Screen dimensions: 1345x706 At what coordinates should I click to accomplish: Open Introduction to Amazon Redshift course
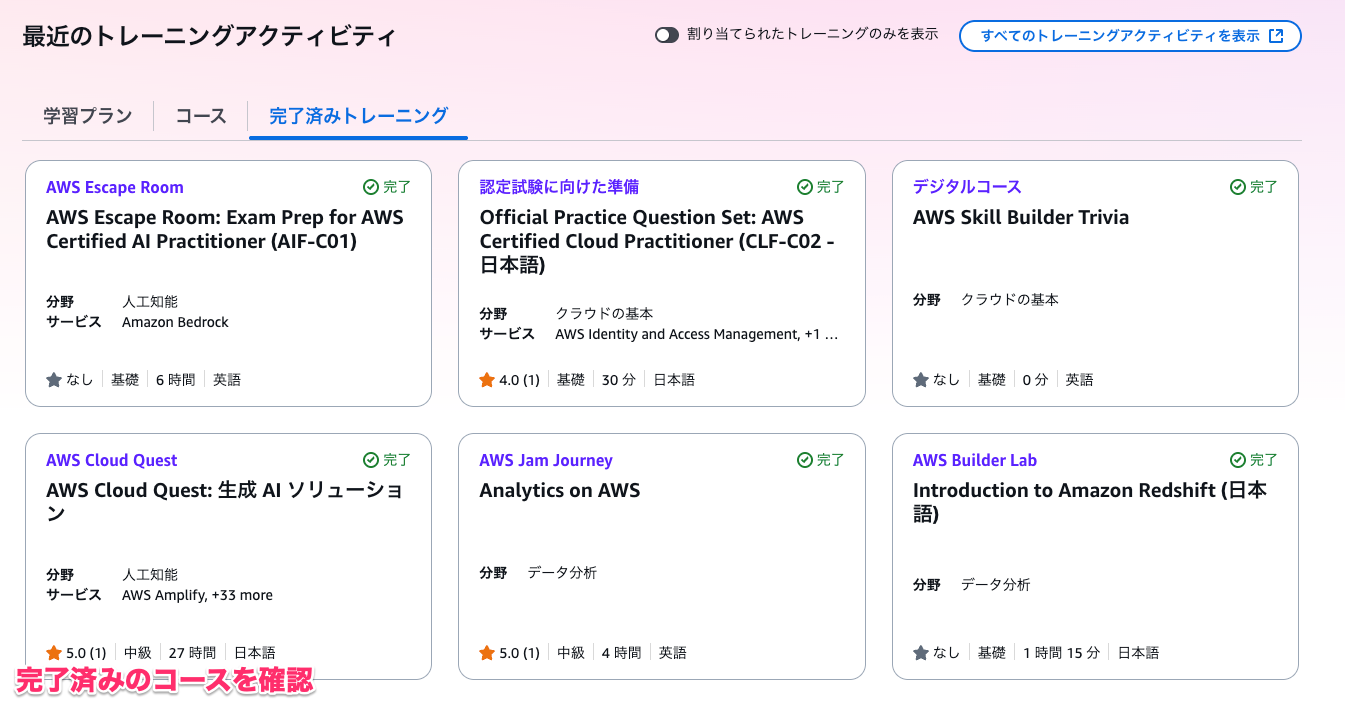[x=1090, y=502]
